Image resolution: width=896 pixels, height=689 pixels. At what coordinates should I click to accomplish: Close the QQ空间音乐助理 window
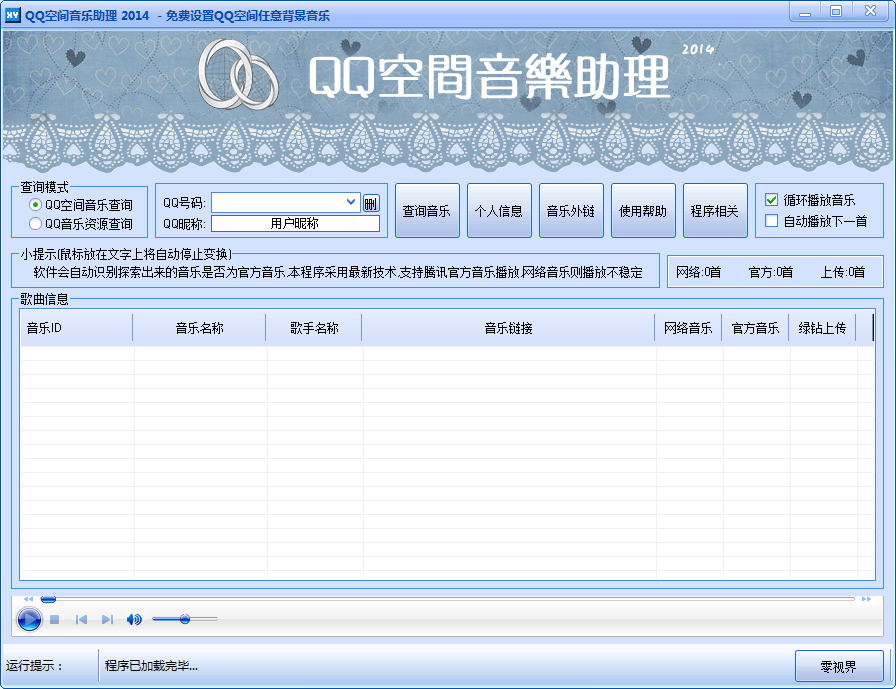(x=870, y=11)
